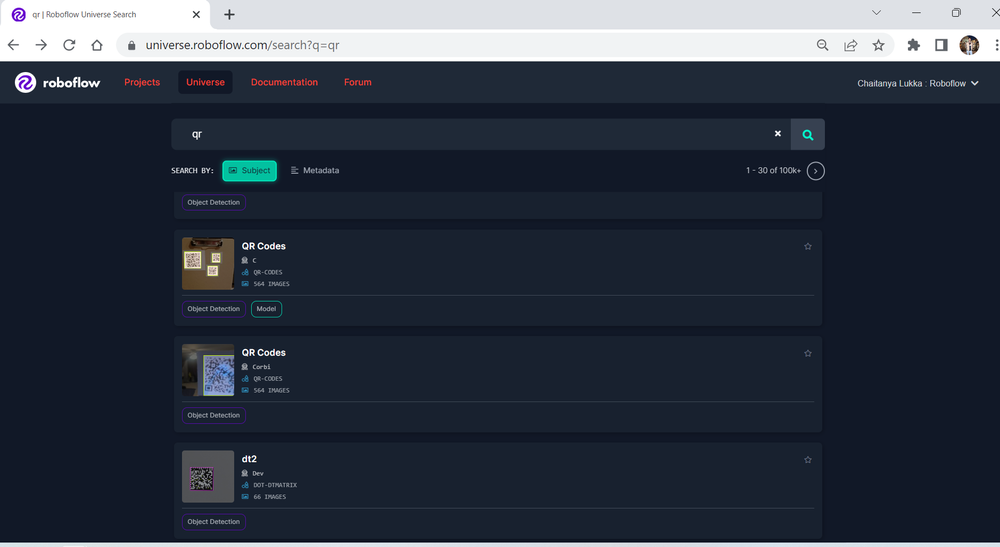Click the green search magnifier button
This screenshot has height=547, width=1000.
tap(807, 134)
